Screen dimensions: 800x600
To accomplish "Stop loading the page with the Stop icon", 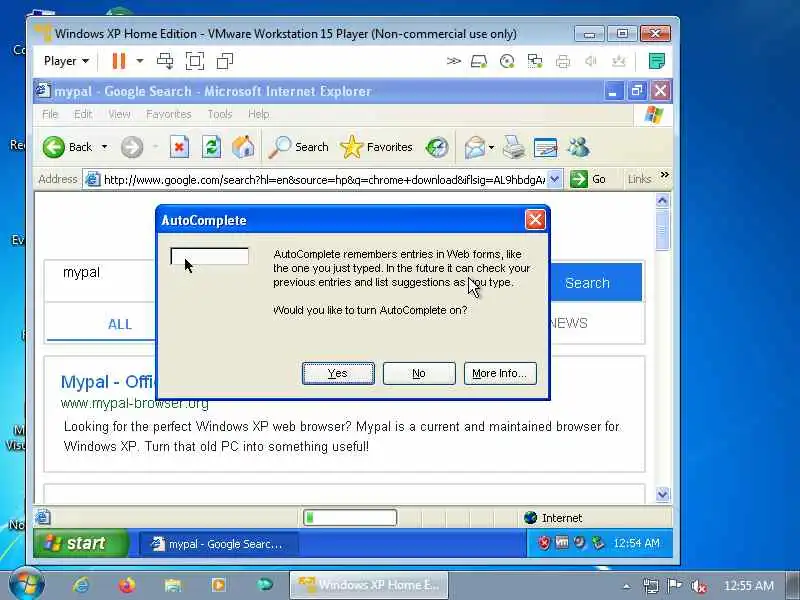I will (179, 147).
